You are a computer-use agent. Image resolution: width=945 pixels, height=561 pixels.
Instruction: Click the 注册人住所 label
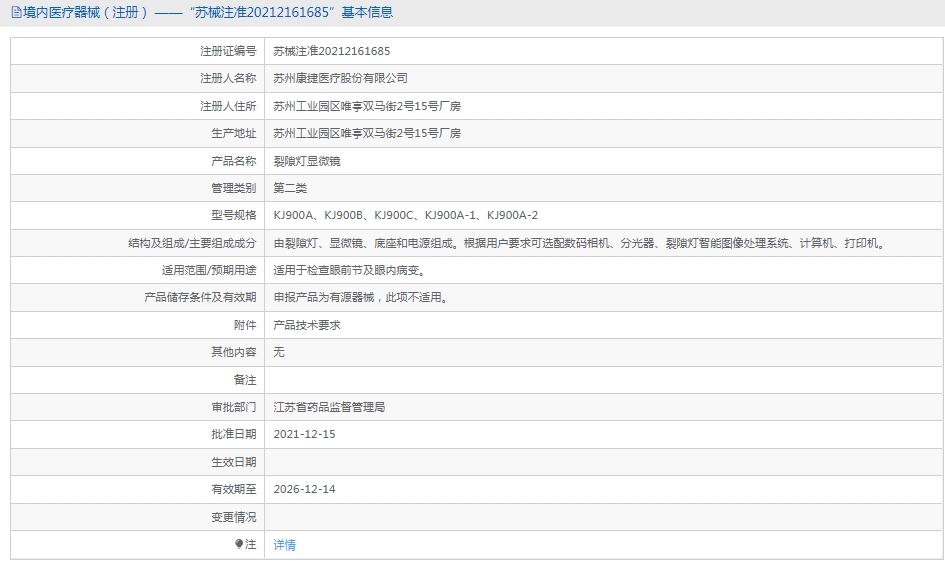(228, 106)
